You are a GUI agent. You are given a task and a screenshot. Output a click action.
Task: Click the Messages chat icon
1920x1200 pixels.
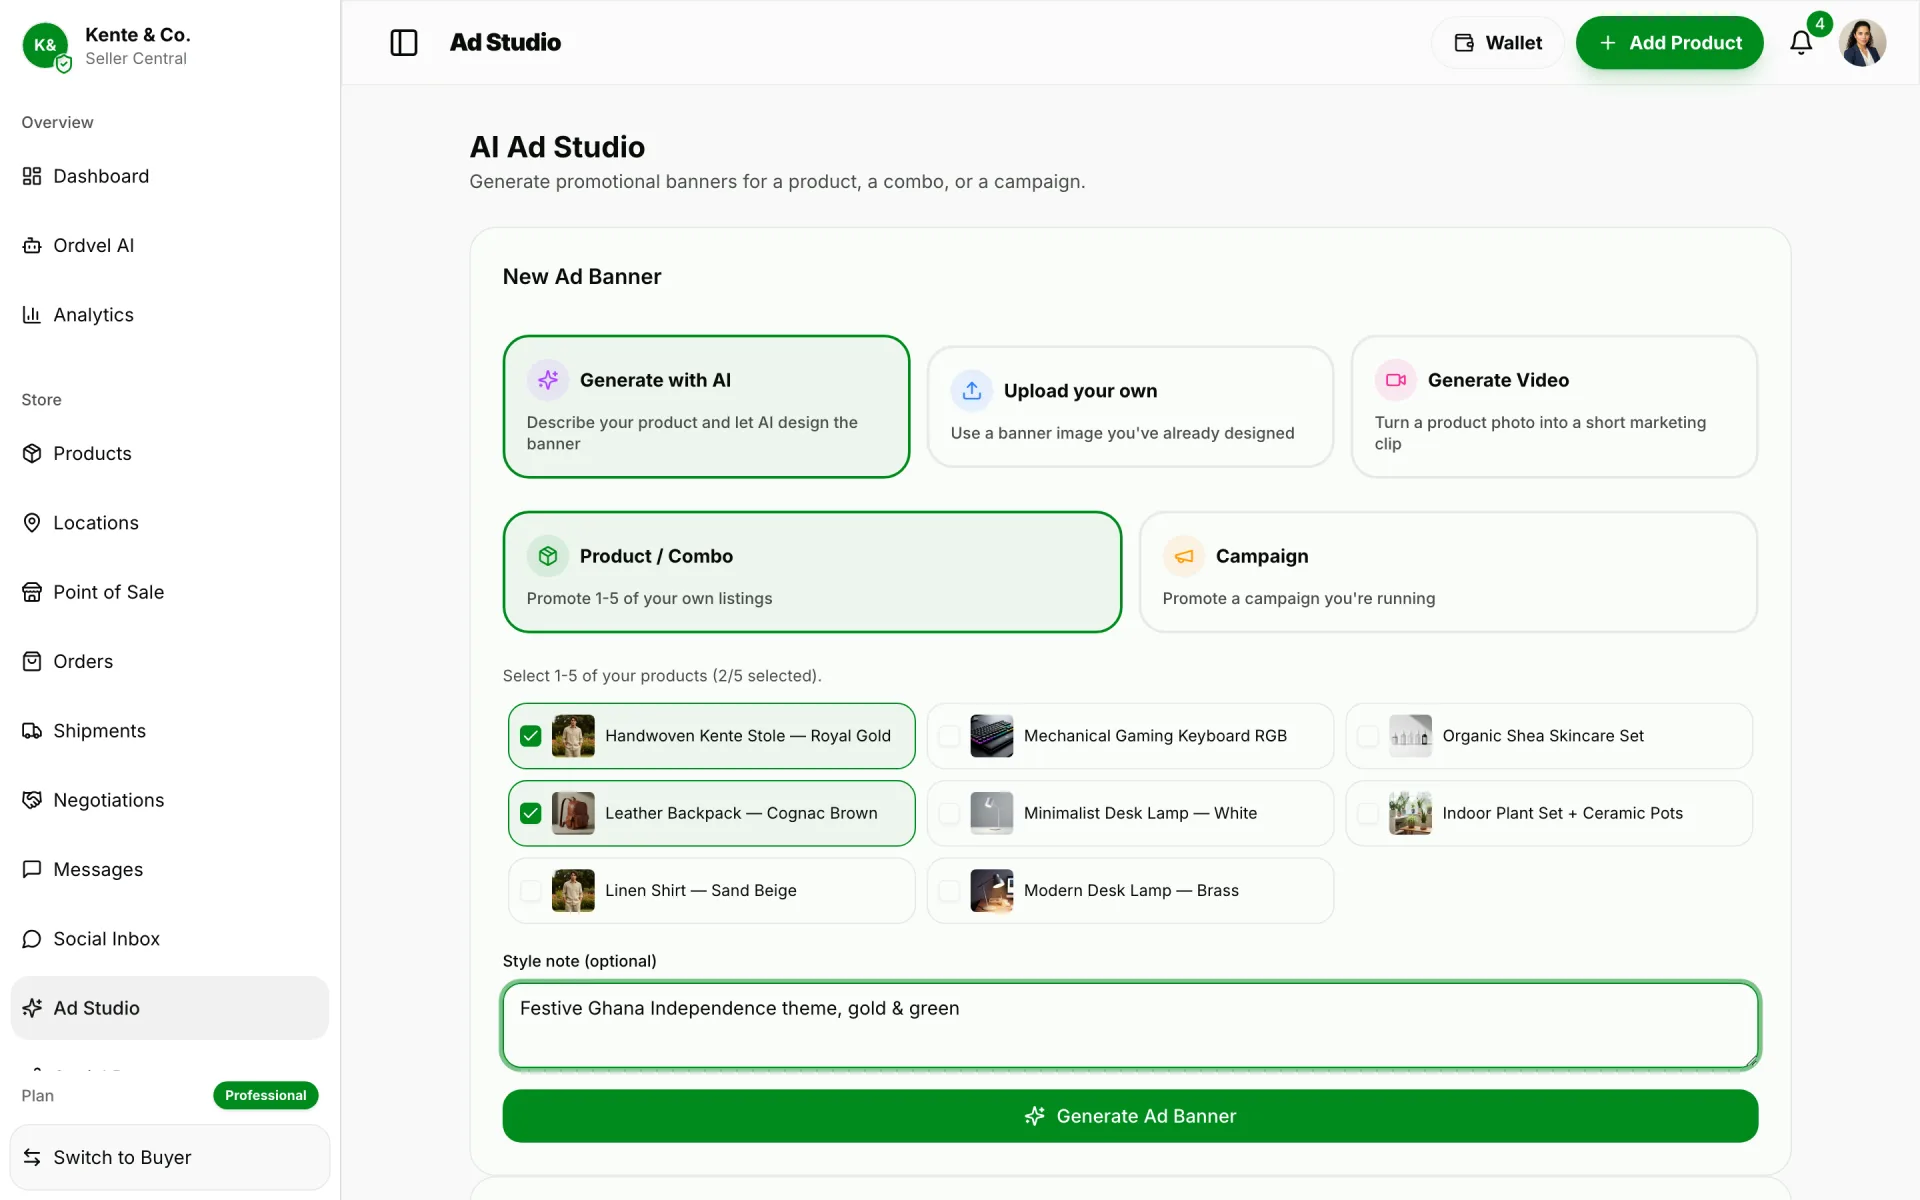(x=32, y=869)
